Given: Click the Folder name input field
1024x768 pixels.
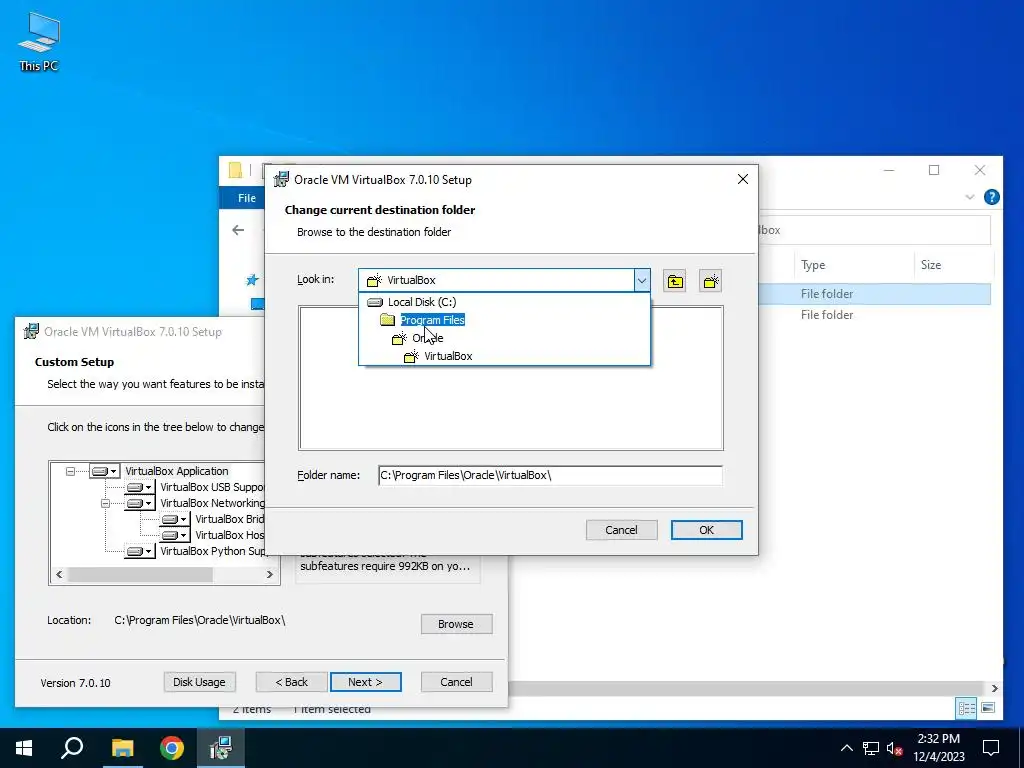Looking at the screenshot, I should pyautogui.click(x=550, y=475).
